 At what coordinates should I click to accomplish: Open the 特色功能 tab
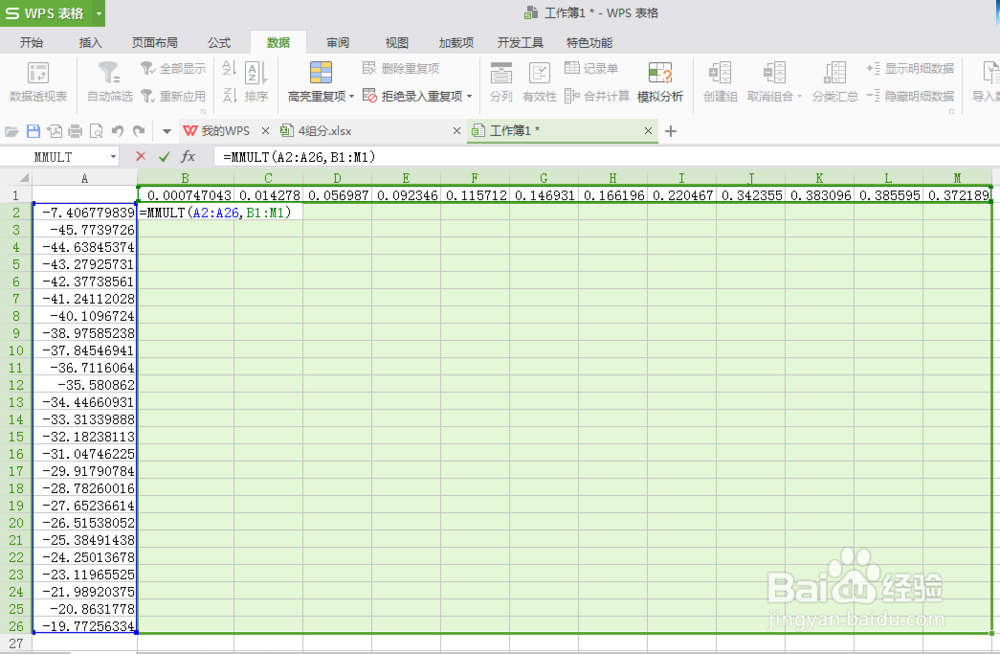589,43
